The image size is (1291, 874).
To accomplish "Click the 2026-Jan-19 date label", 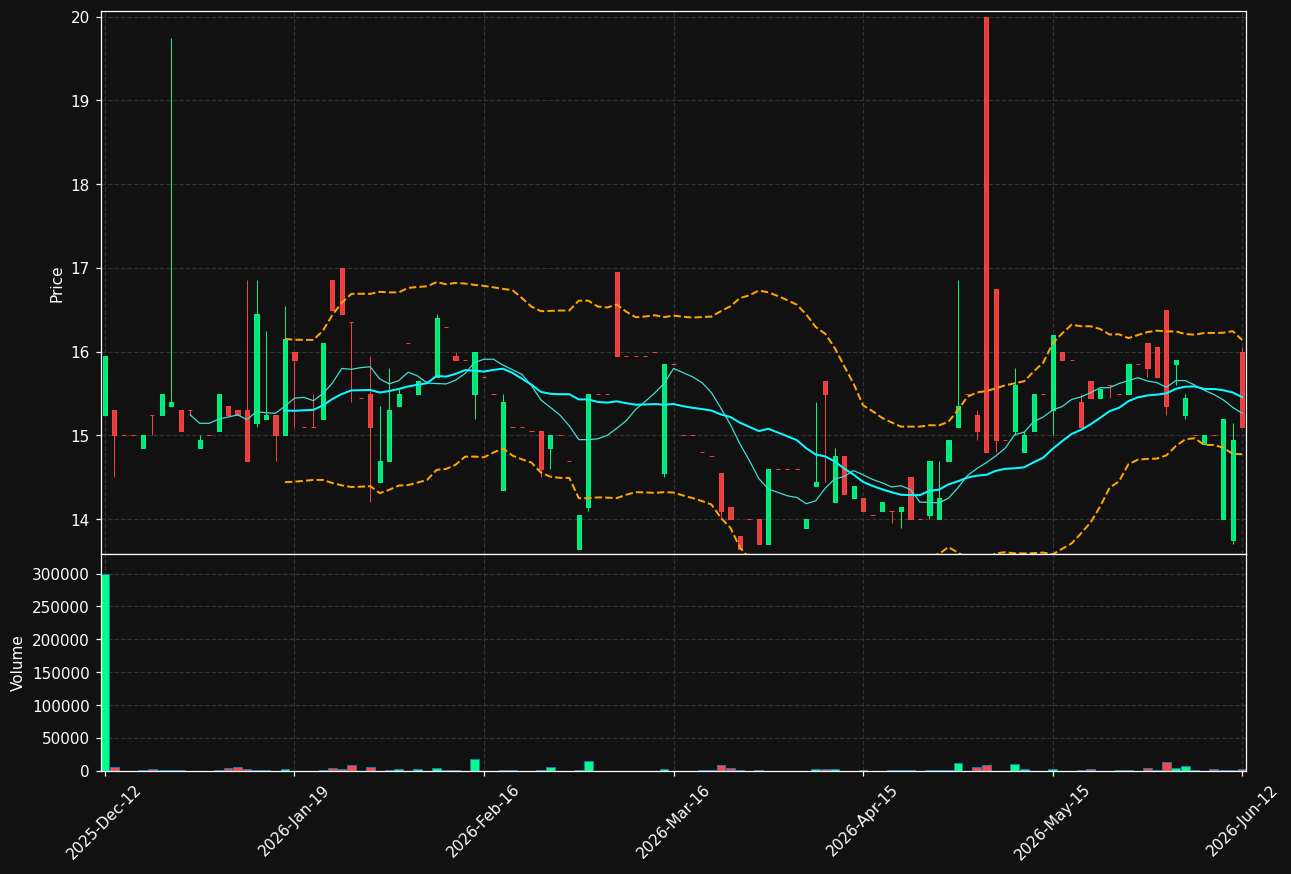I will tap(294, 821).
